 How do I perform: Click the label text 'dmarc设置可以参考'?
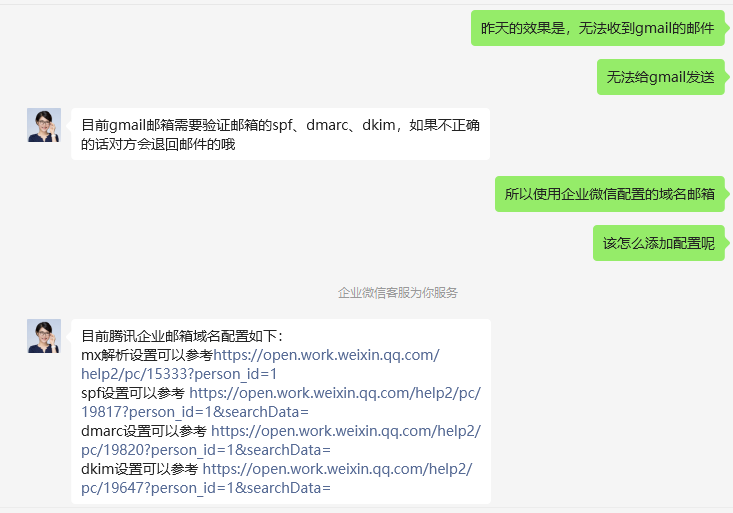click(144, 431)
